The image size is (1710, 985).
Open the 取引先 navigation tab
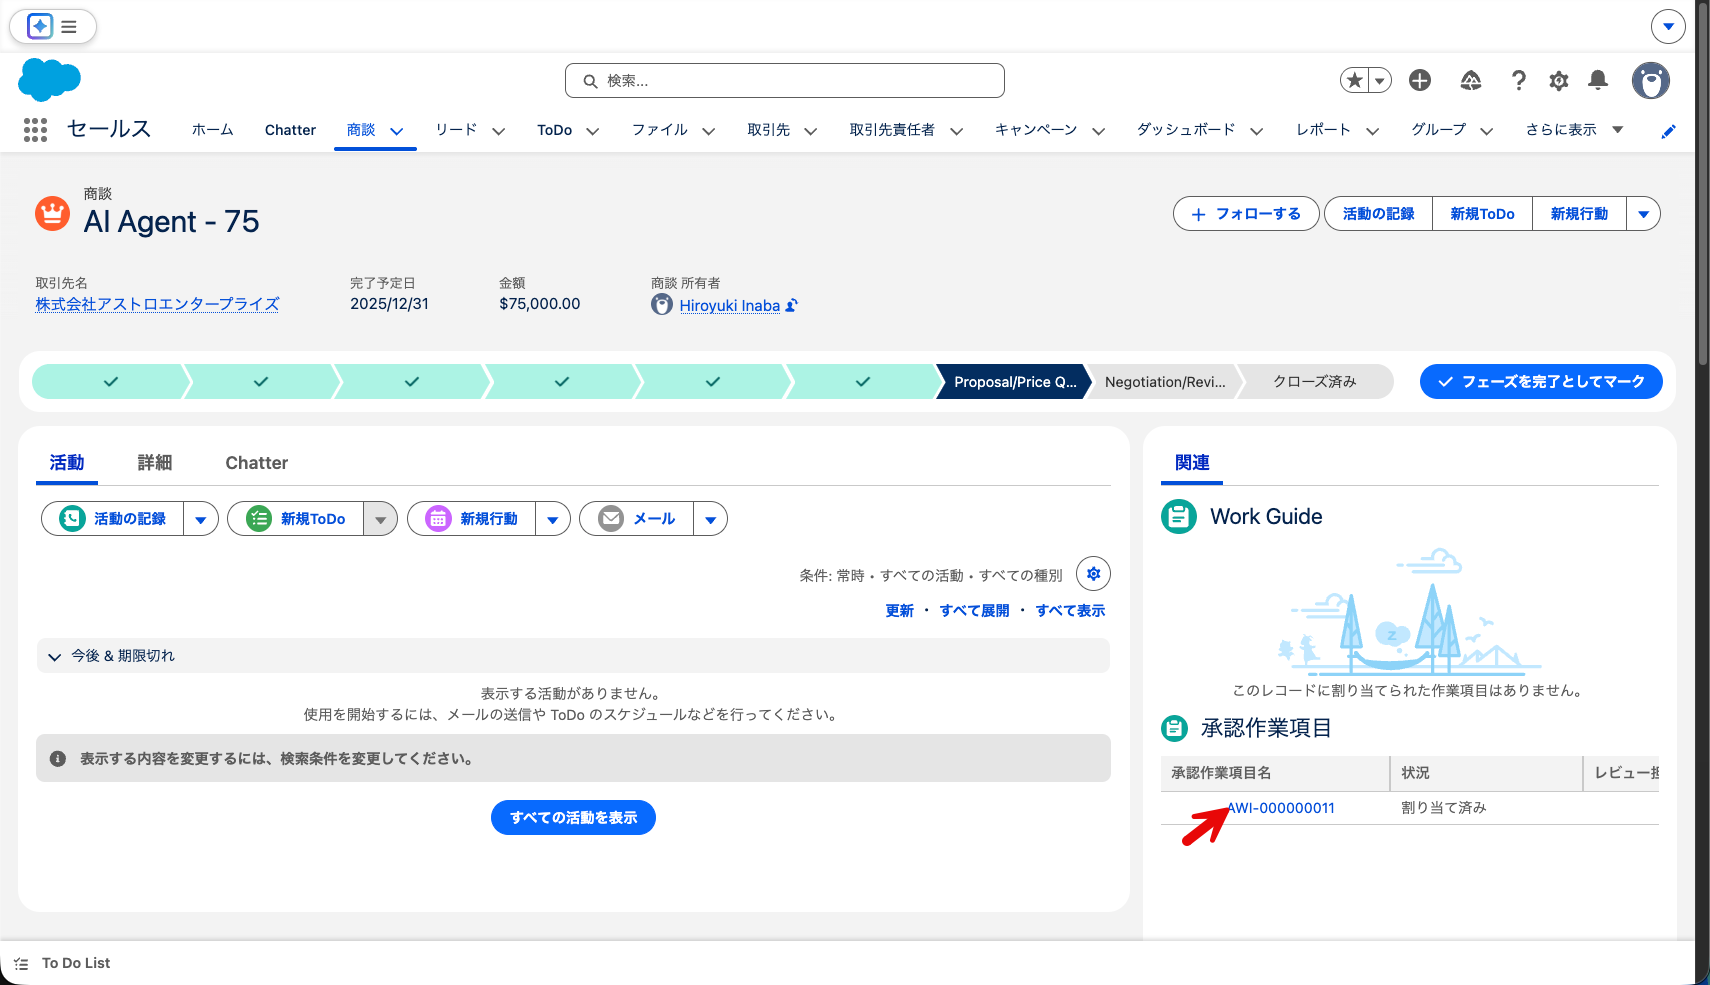pyautogui.click(x=768, y=130)
